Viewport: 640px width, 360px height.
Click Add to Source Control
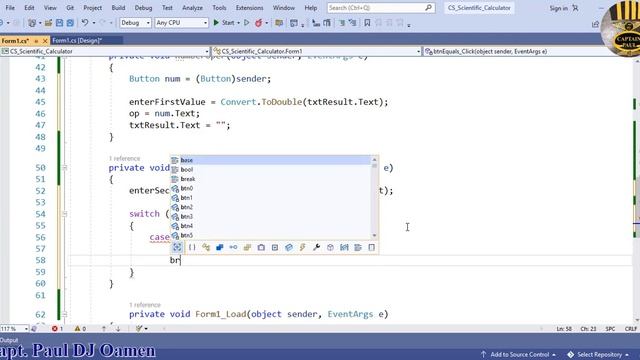[518, 354]
